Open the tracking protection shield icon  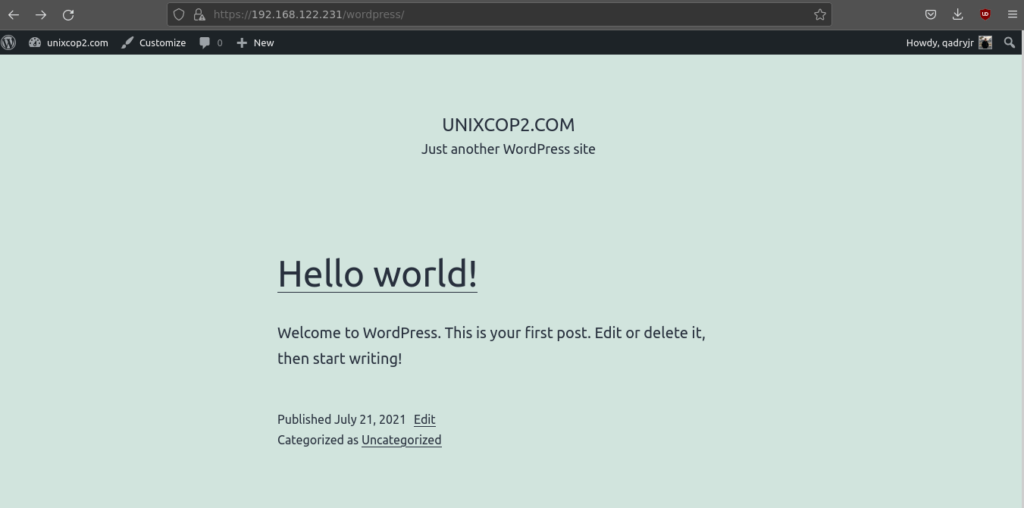pyautogui.click(x=178, y=14)
